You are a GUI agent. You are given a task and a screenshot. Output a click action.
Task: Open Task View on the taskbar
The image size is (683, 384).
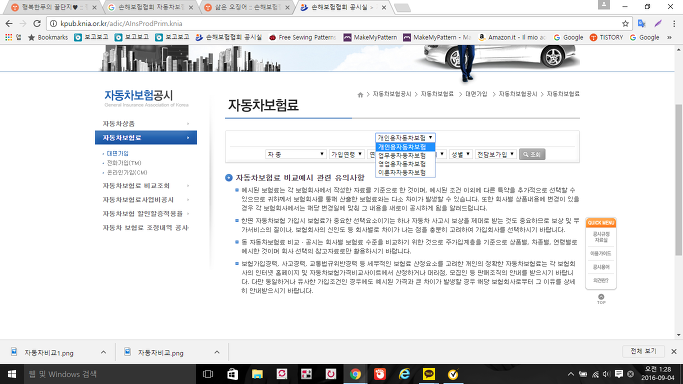(x=208, y=374)
